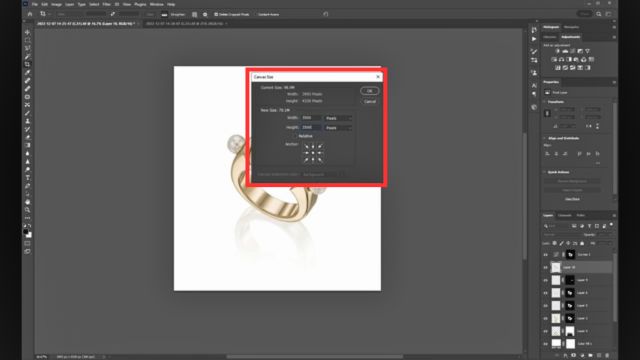
Task: Add an Invert adjustment
Action: [558, 68]
